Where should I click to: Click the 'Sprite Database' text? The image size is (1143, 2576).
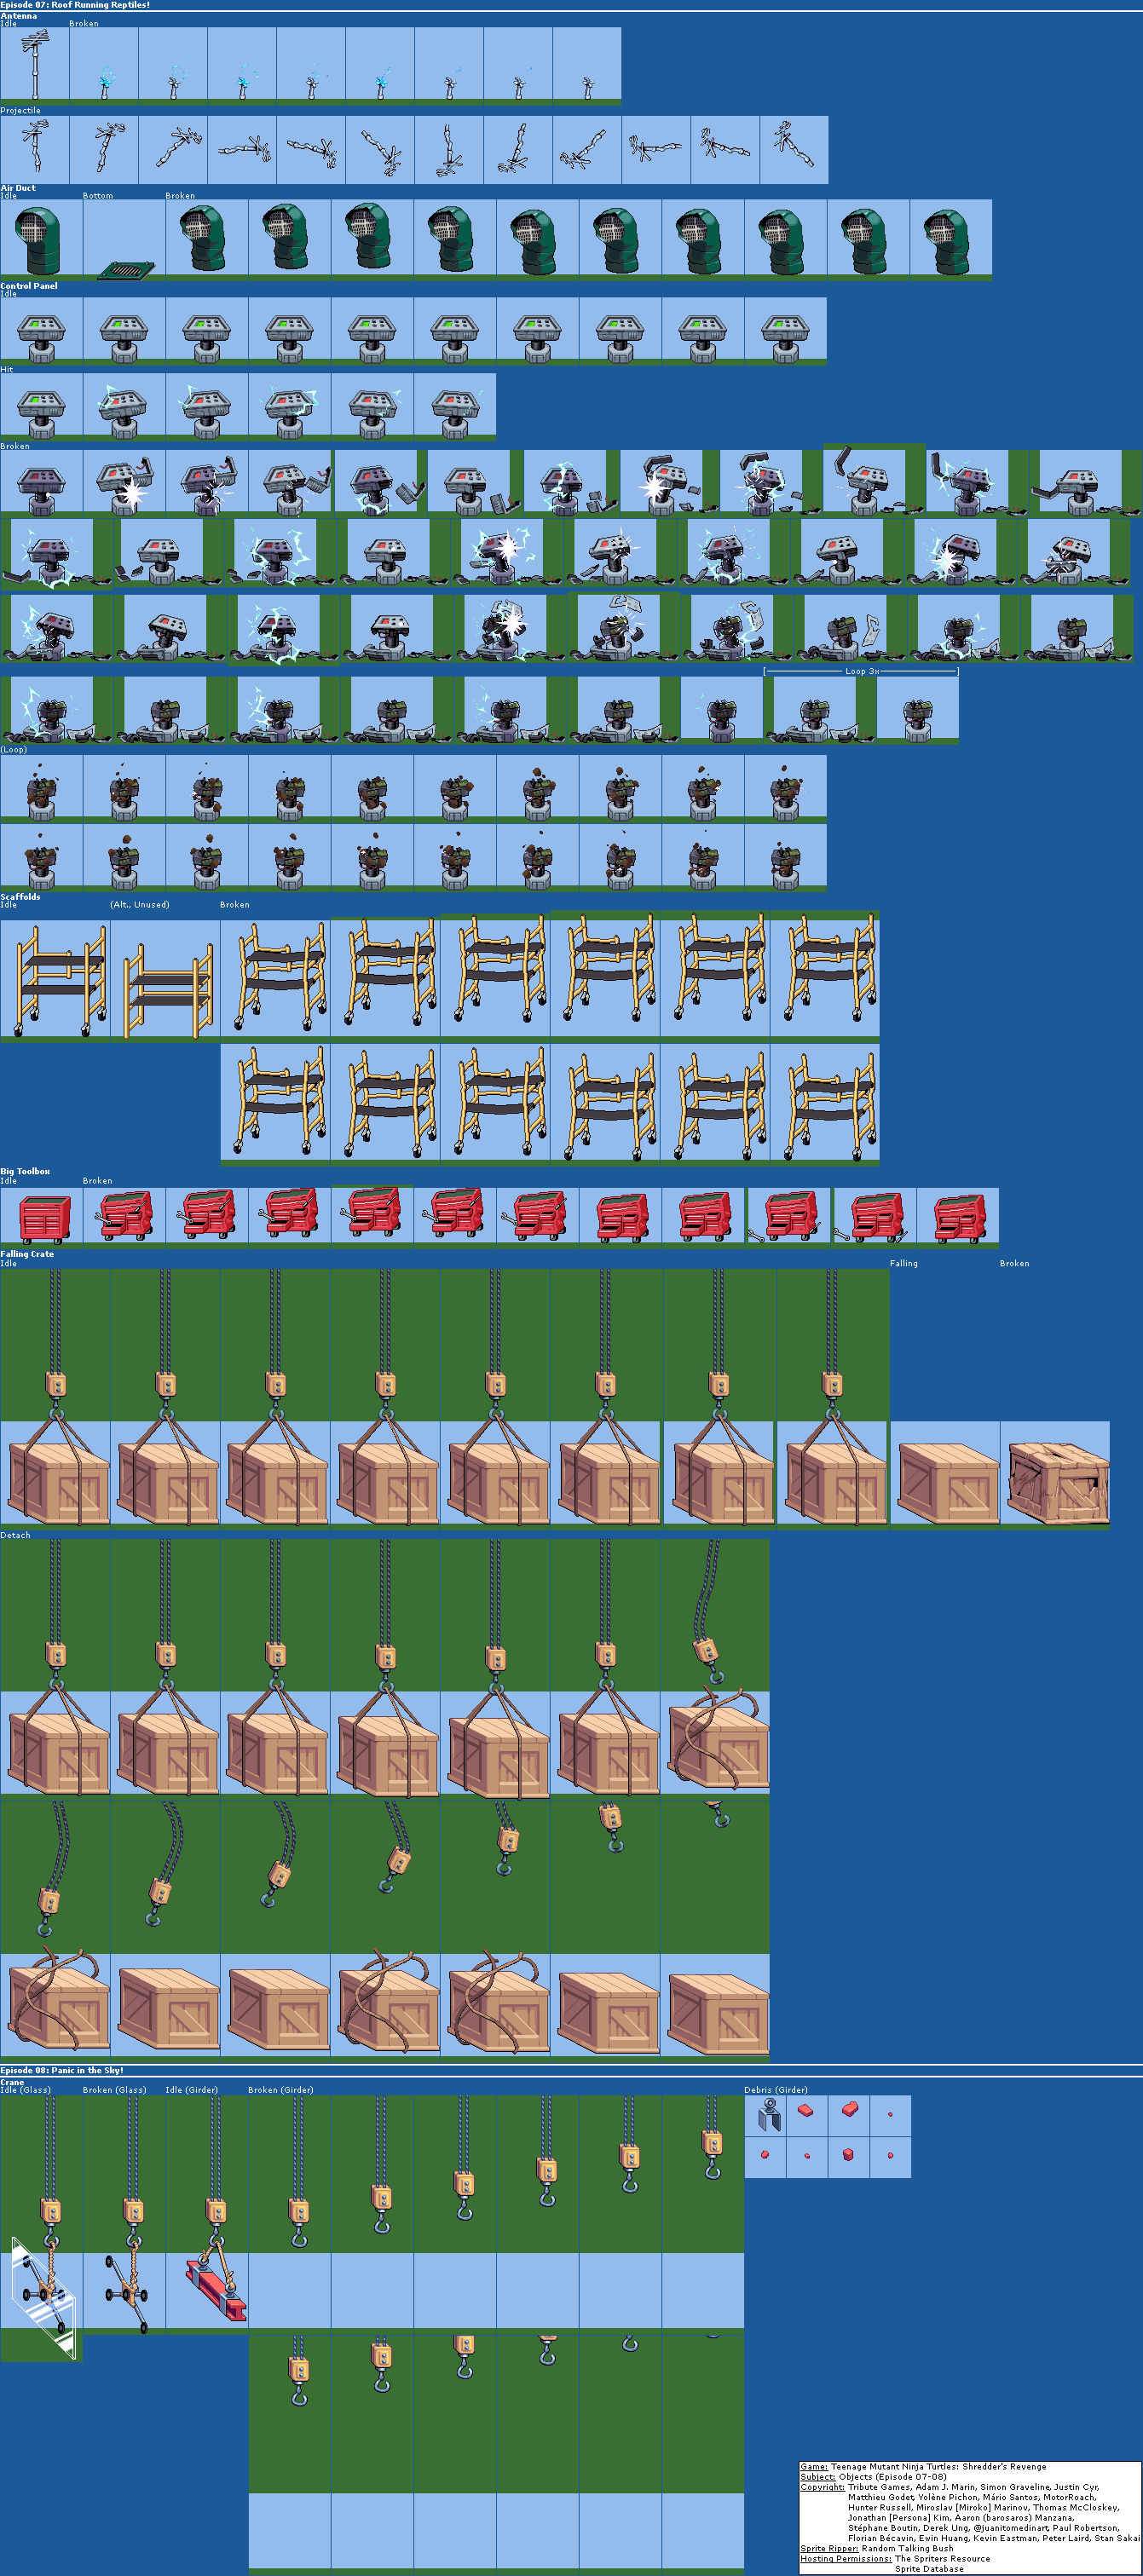tap(930, 2569)
